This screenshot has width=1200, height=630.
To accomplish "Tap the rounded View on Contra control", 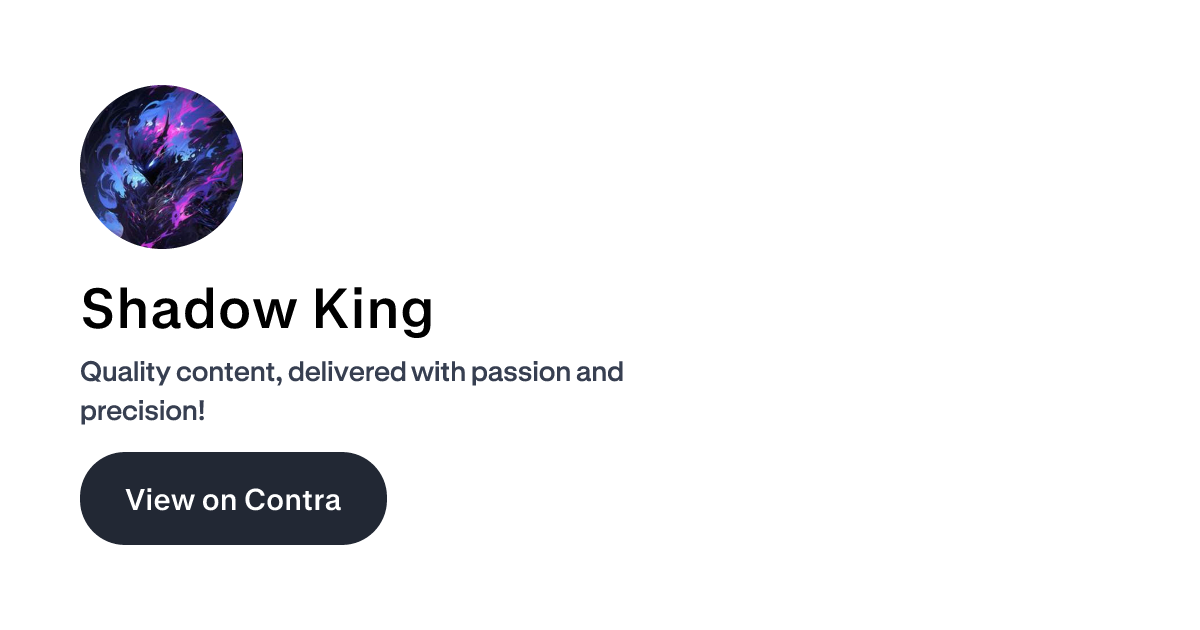I will [x=233, y=498].
